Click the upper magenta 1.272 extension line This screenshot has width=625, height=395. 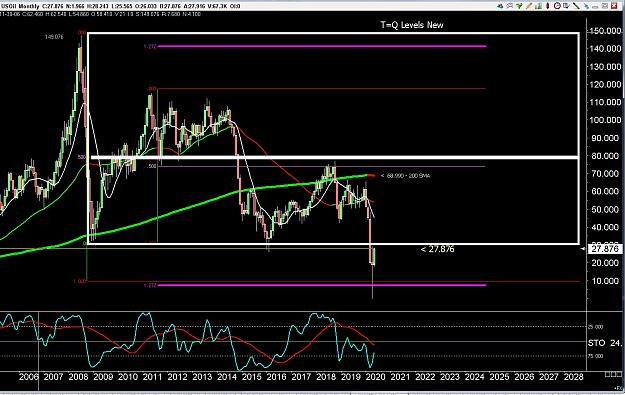(322, 46)
